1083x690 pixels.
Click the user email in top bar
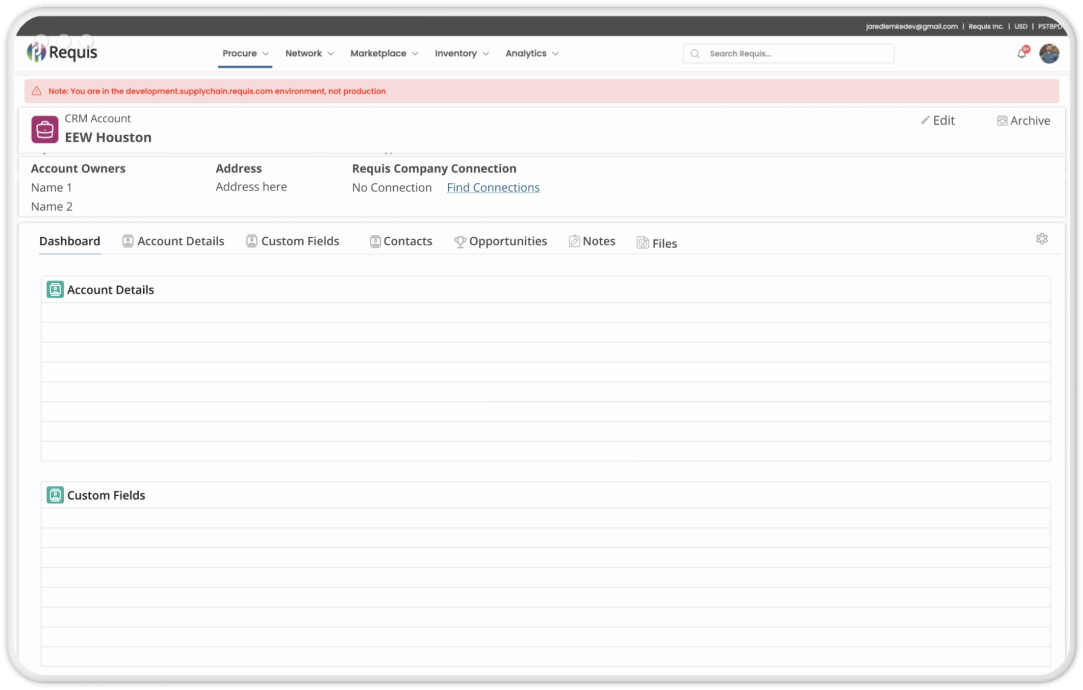(x=912, y=26)
